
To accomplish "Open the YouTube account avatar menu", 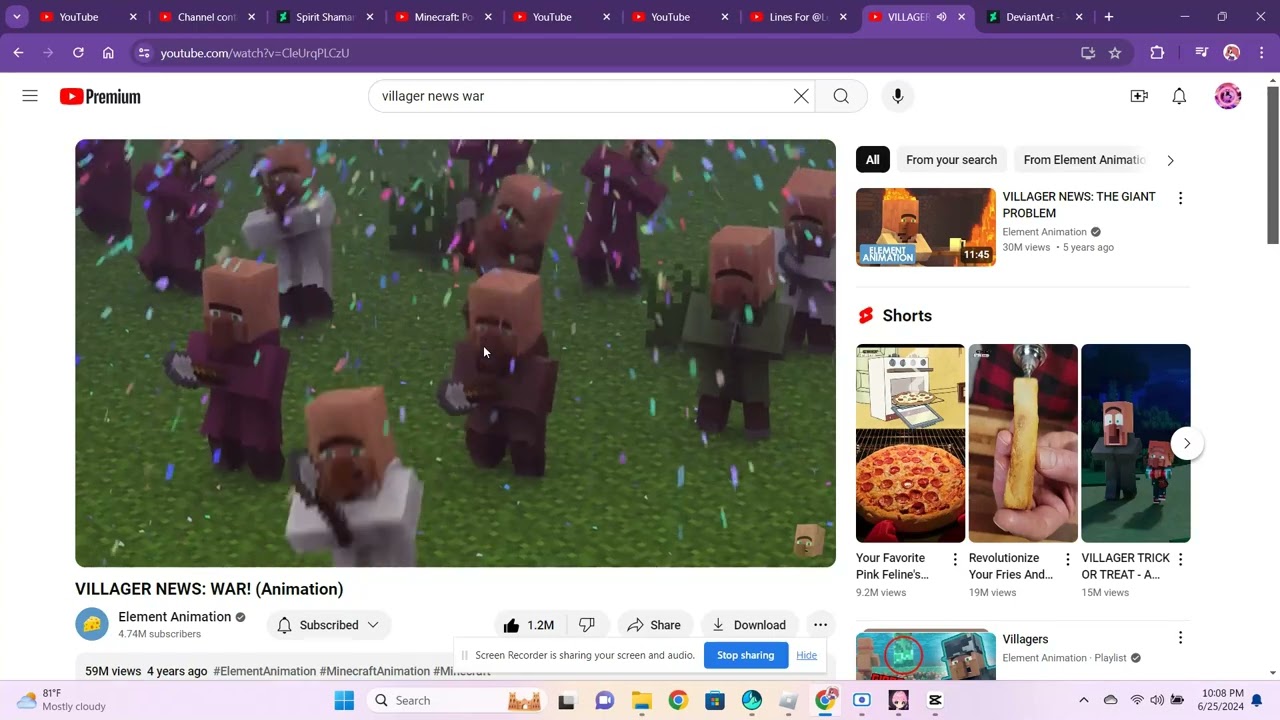I will [x=1228, y=96].
